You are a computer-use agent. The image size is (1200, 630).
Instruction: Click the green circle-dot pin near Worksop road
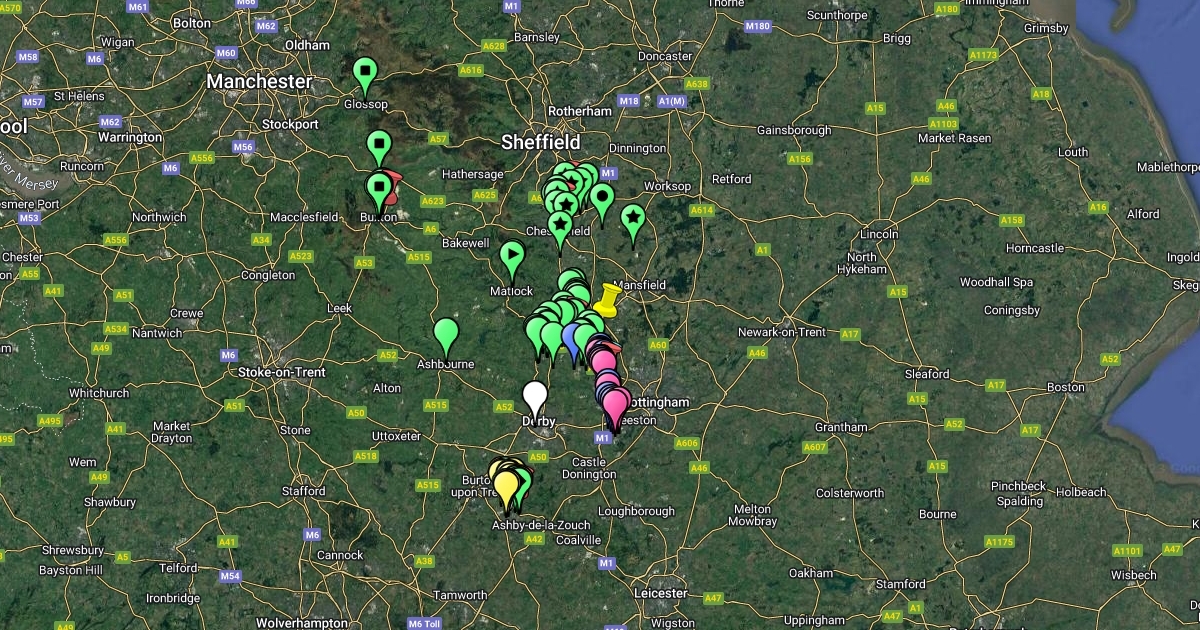[601, 199]
